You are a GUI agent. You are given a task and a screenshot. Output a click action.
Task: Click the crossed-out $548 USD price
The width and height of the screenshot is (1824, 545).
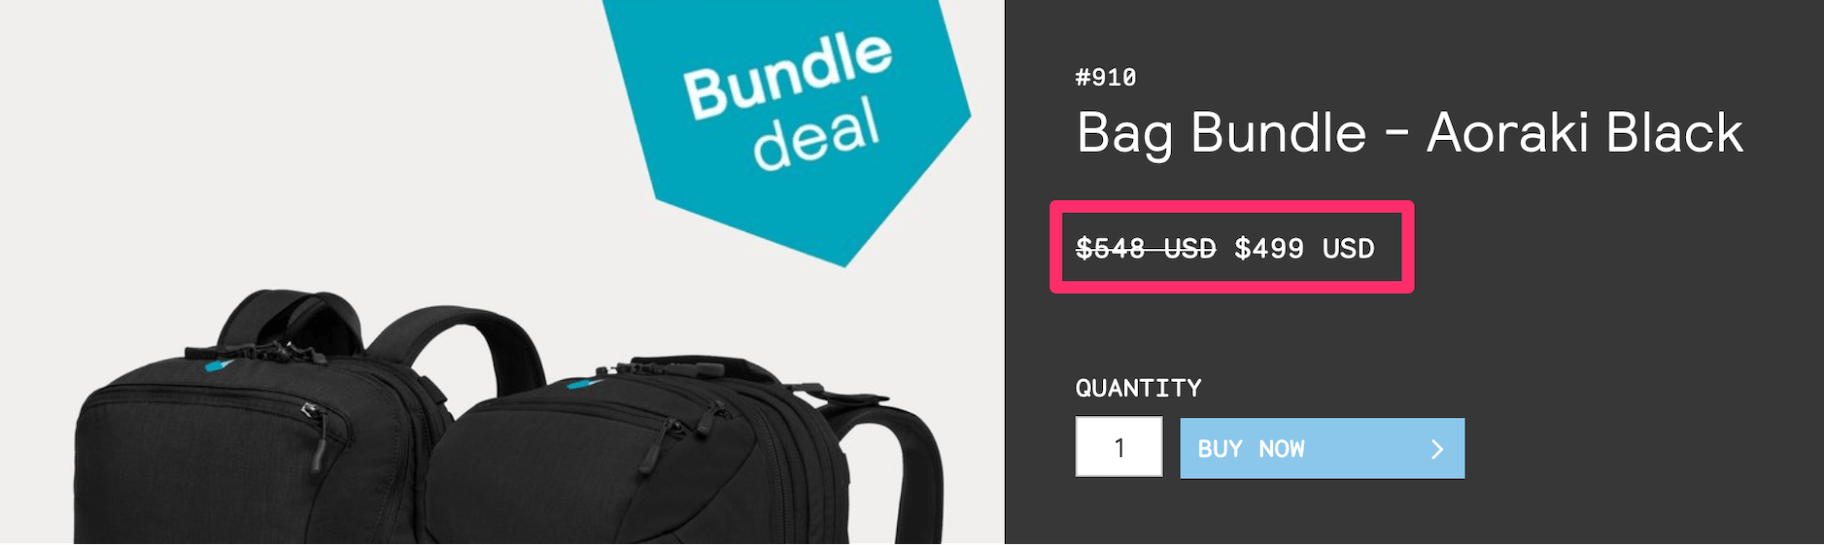click(1145, 248)
